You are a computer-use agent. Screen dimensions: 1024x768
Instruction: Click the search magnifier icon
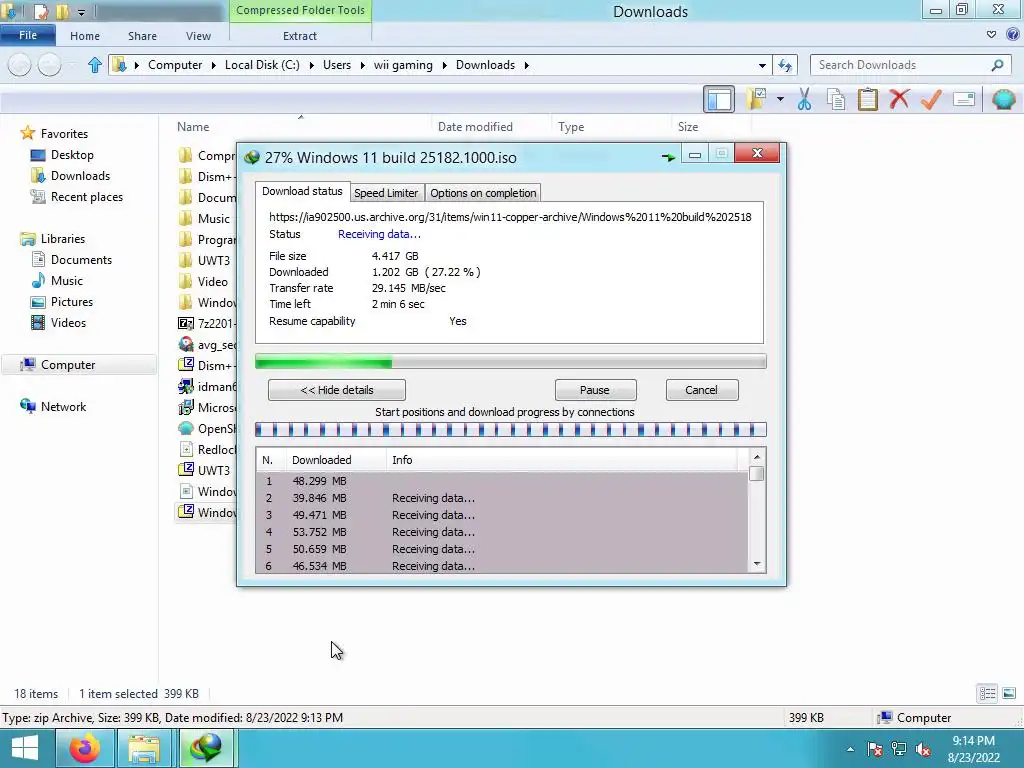997,65
